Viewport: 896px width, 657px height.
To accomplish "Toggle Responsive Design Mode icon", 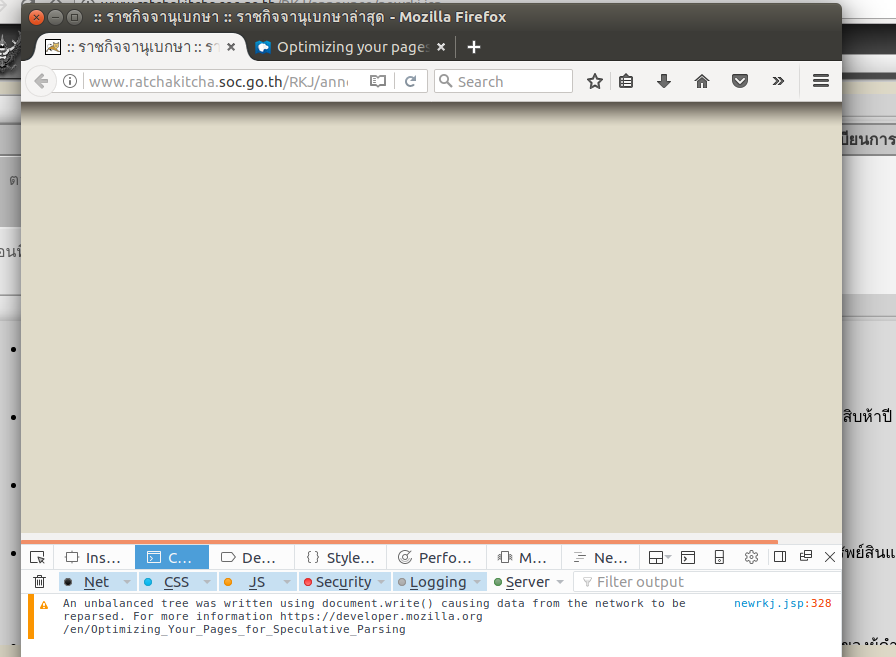I will click(719, 557).
